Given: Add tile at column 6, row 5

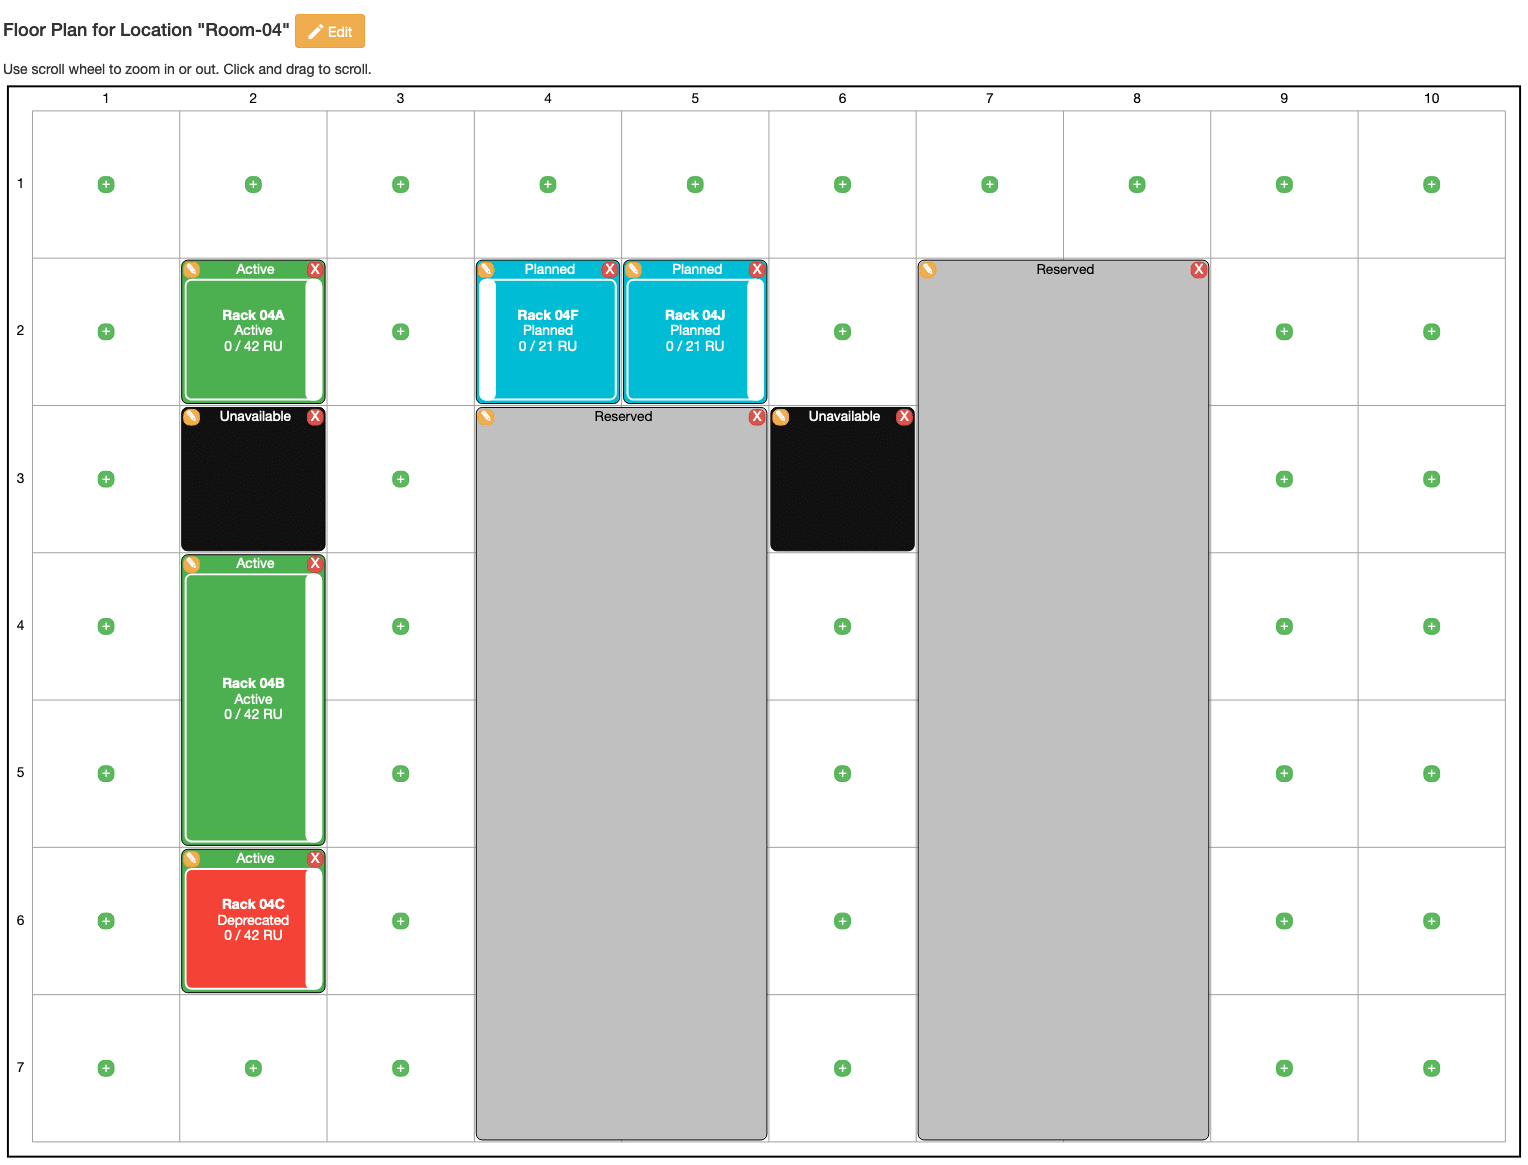Looking at the screenshot, I should click(843, 773).
